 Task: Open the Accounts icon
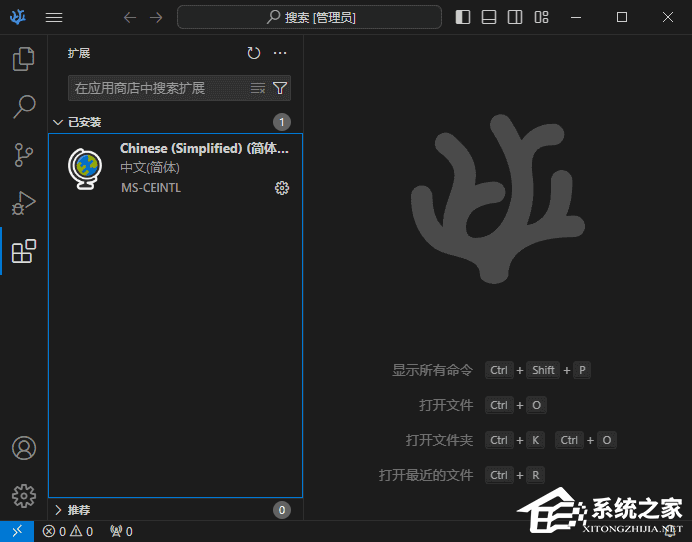point(24,448)
